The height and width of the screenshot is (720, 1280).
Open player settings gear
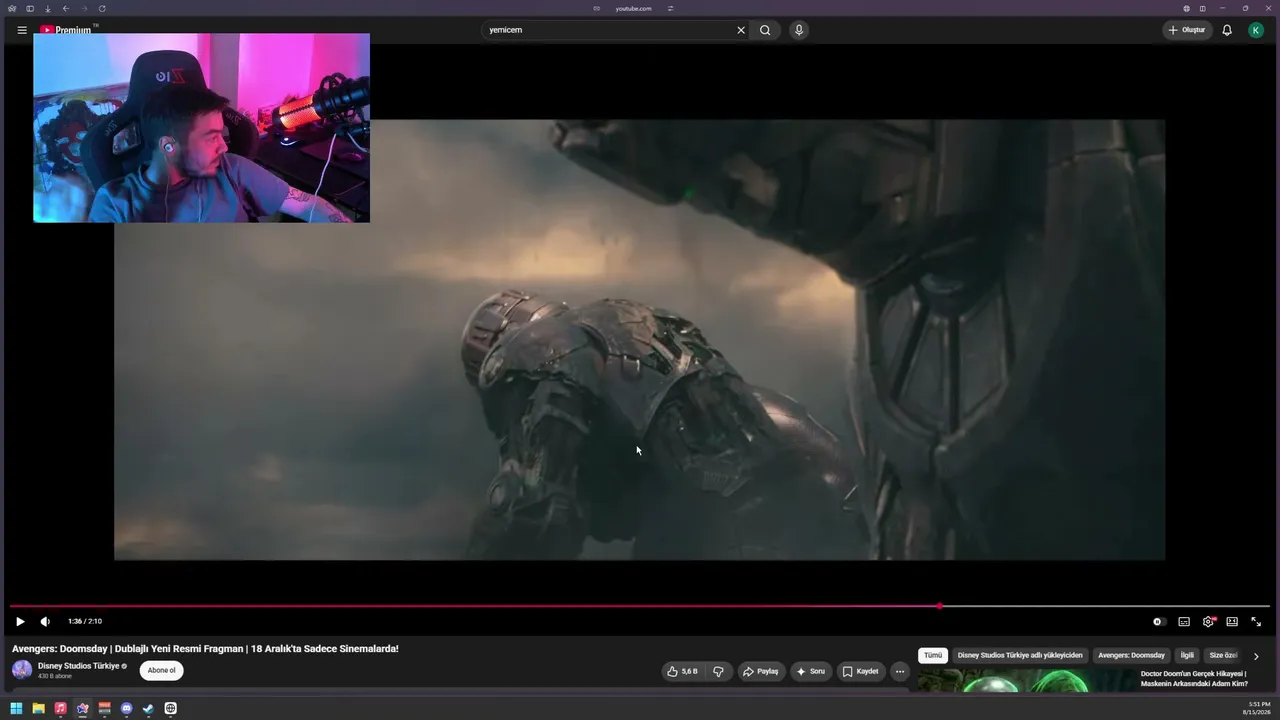pos(1208,621)
